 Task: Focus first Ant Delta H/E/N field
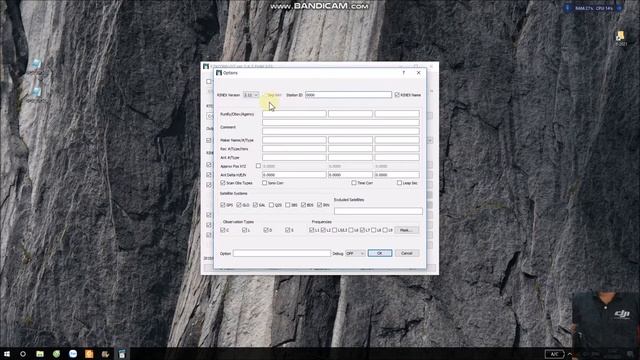(x=294, y=175)
